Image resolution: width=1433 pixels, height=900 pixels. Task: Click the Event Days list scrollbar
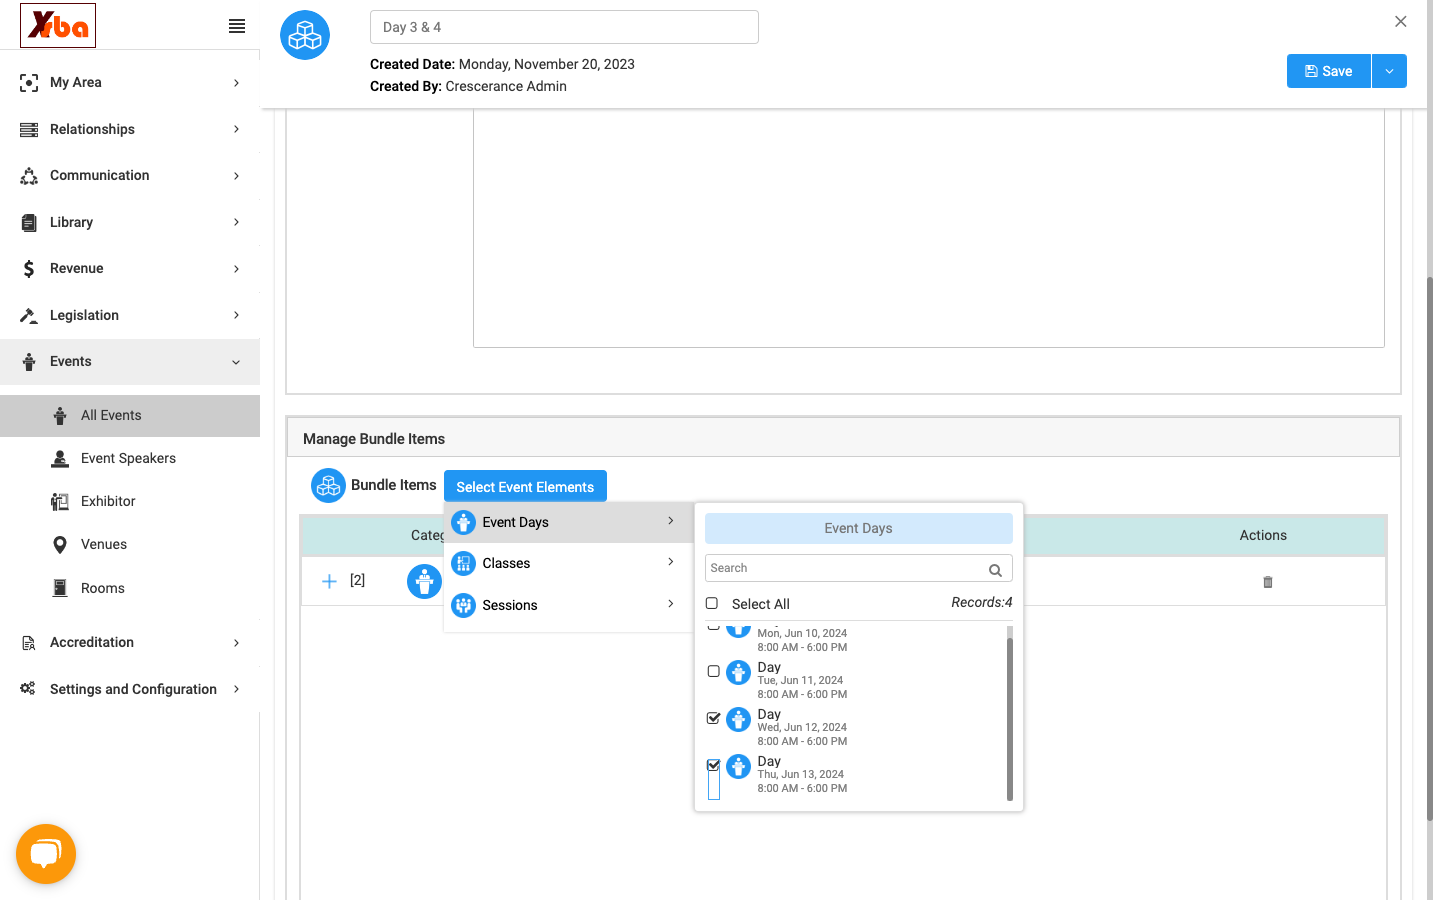(x=1010, y=718)
